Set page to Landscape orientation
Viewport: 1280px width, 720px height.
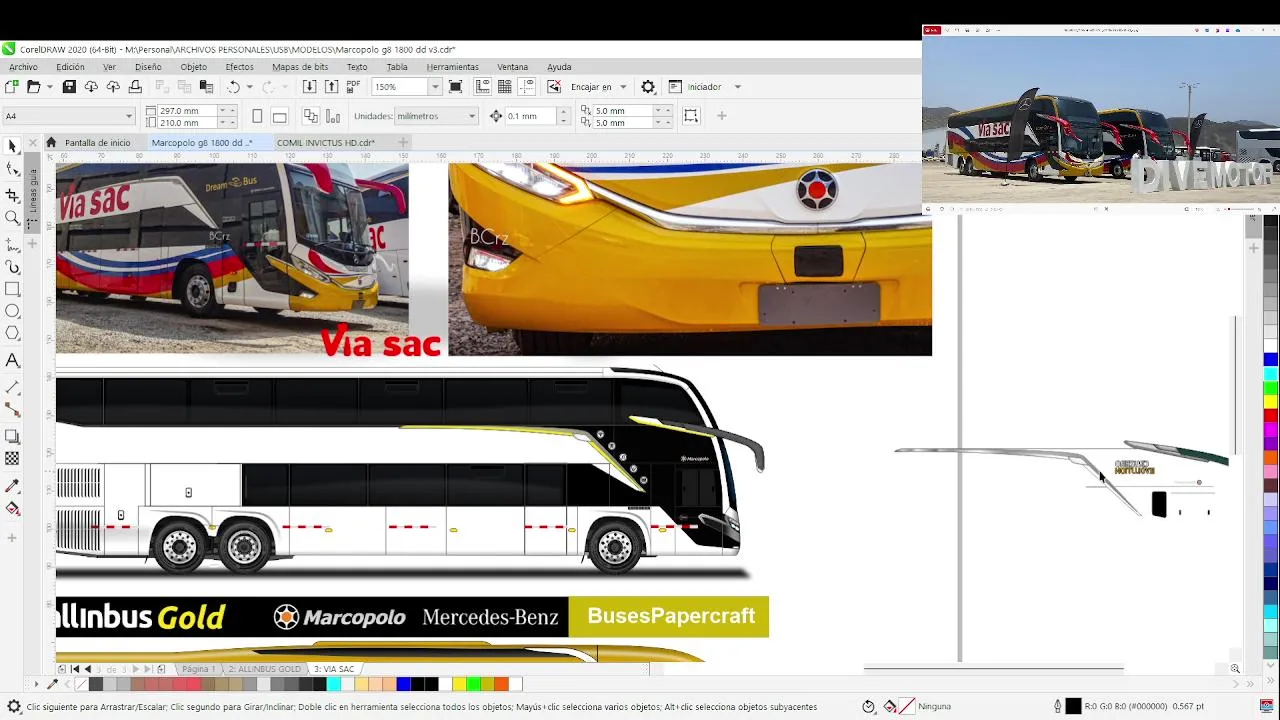tap(279, 116)
